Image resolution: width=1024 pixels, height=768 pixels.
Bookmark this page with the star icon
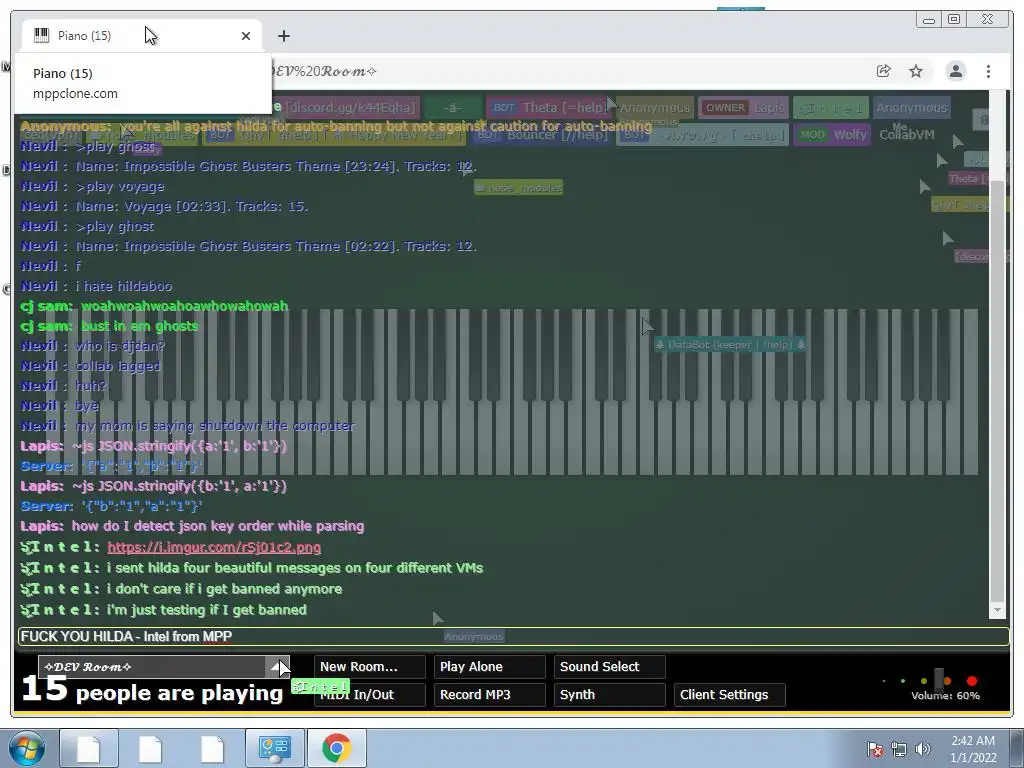(x=916, y=71)
